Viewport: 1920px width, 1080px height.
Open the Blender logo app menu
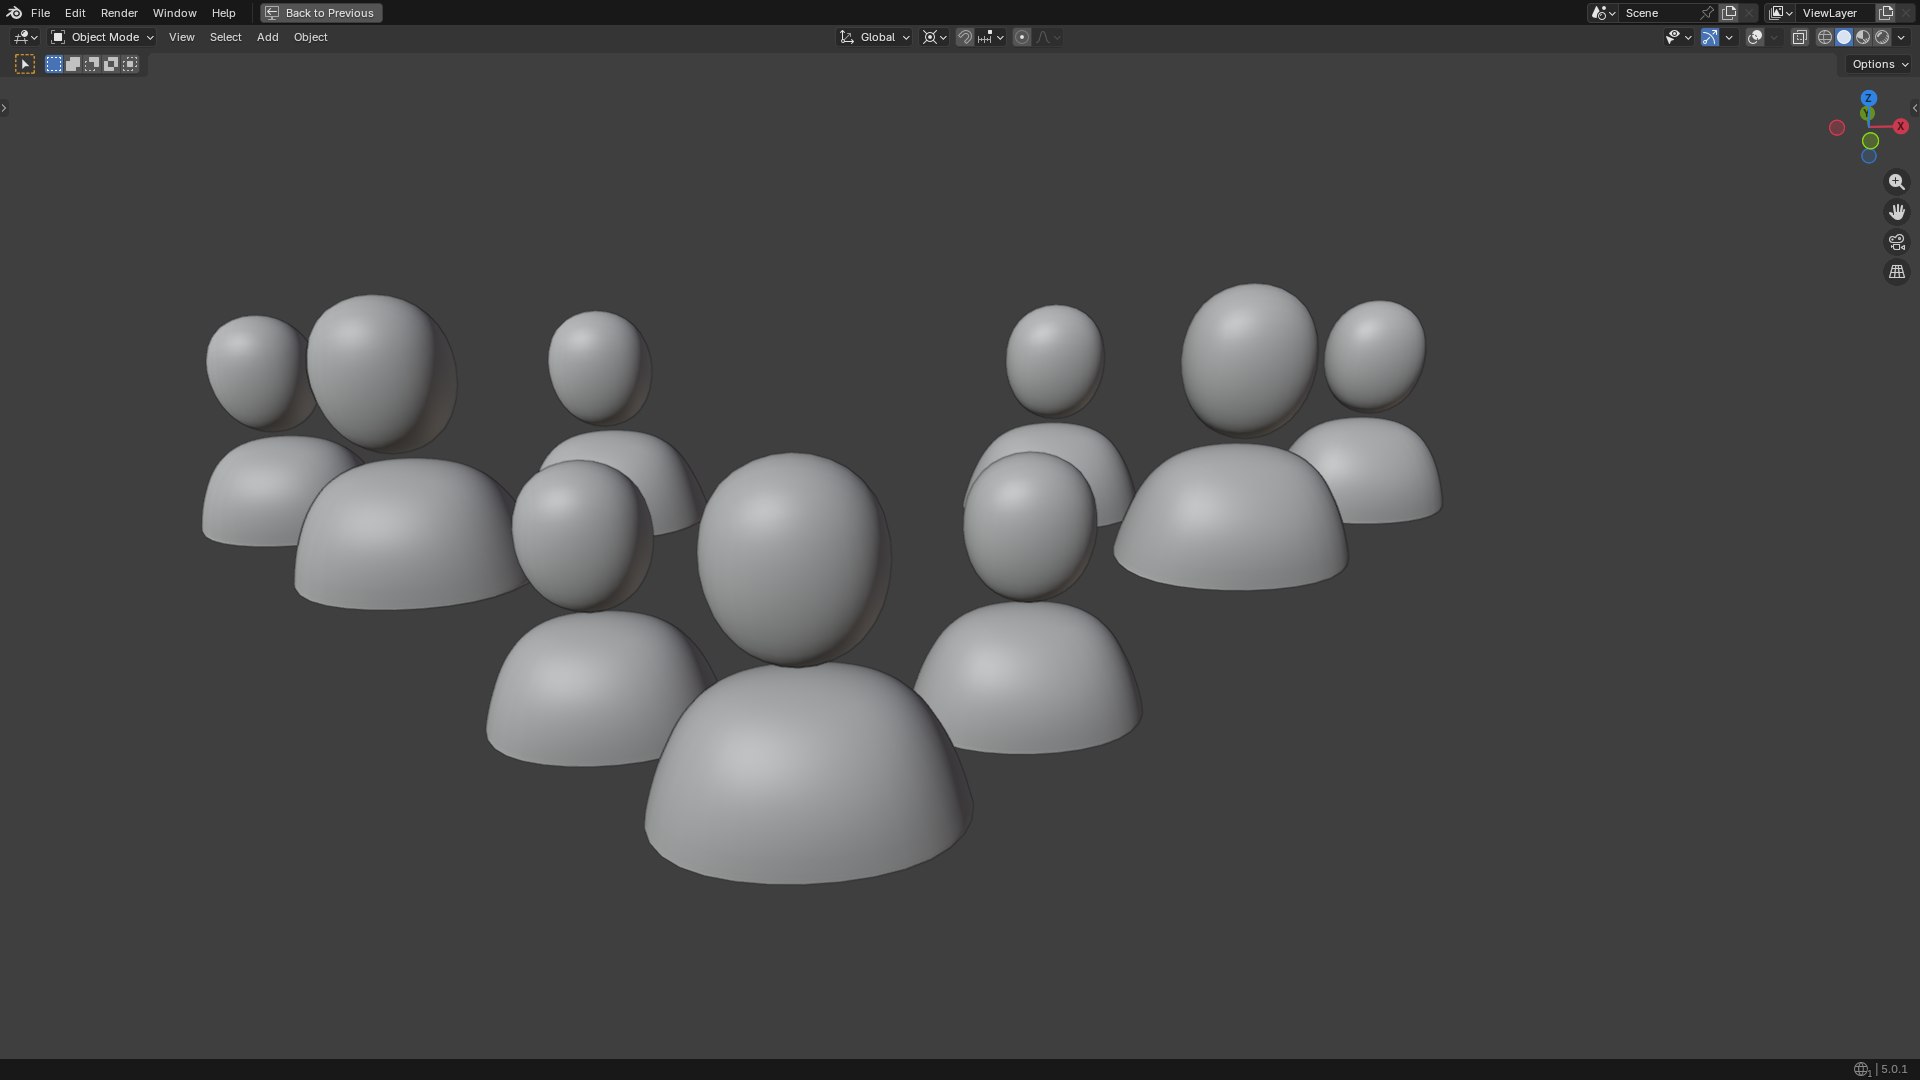click(x=13, y=13)
